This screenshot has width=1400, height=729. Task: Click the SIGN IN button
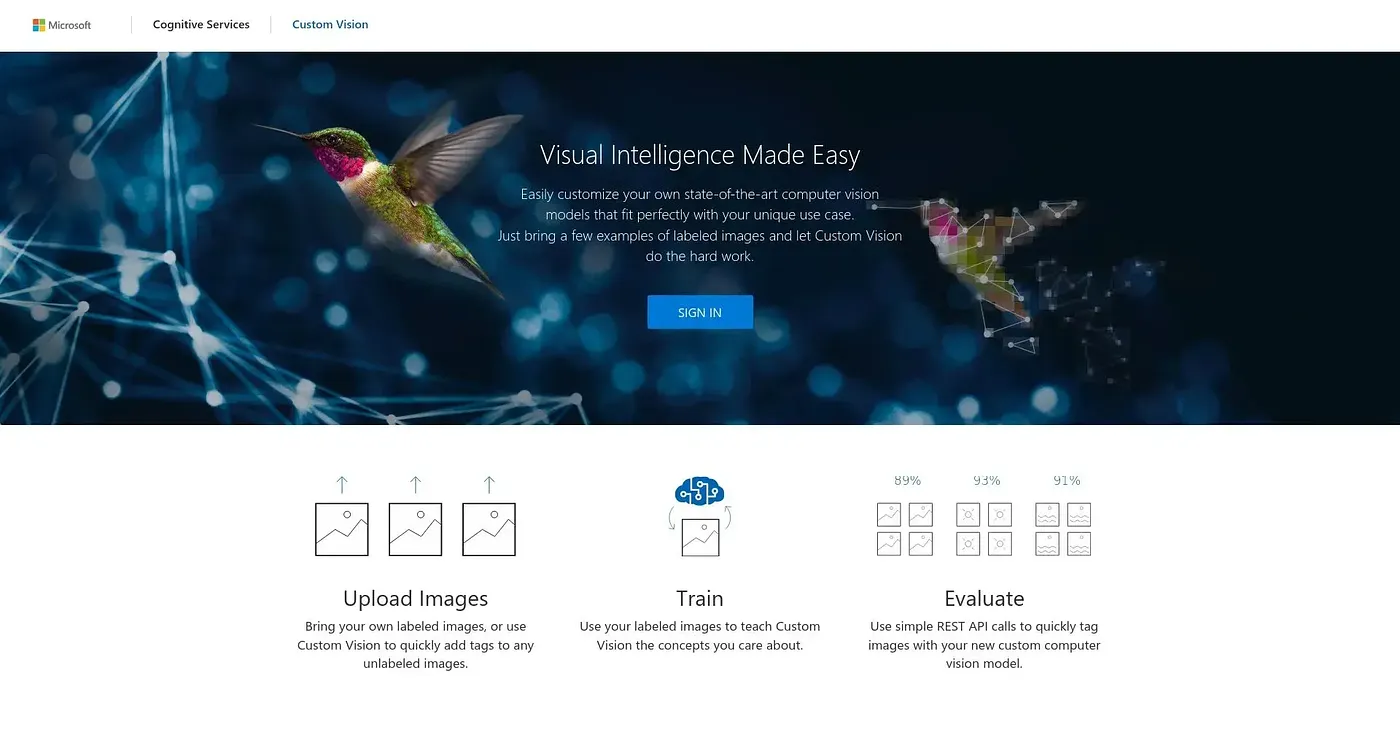tap(700, 312)
